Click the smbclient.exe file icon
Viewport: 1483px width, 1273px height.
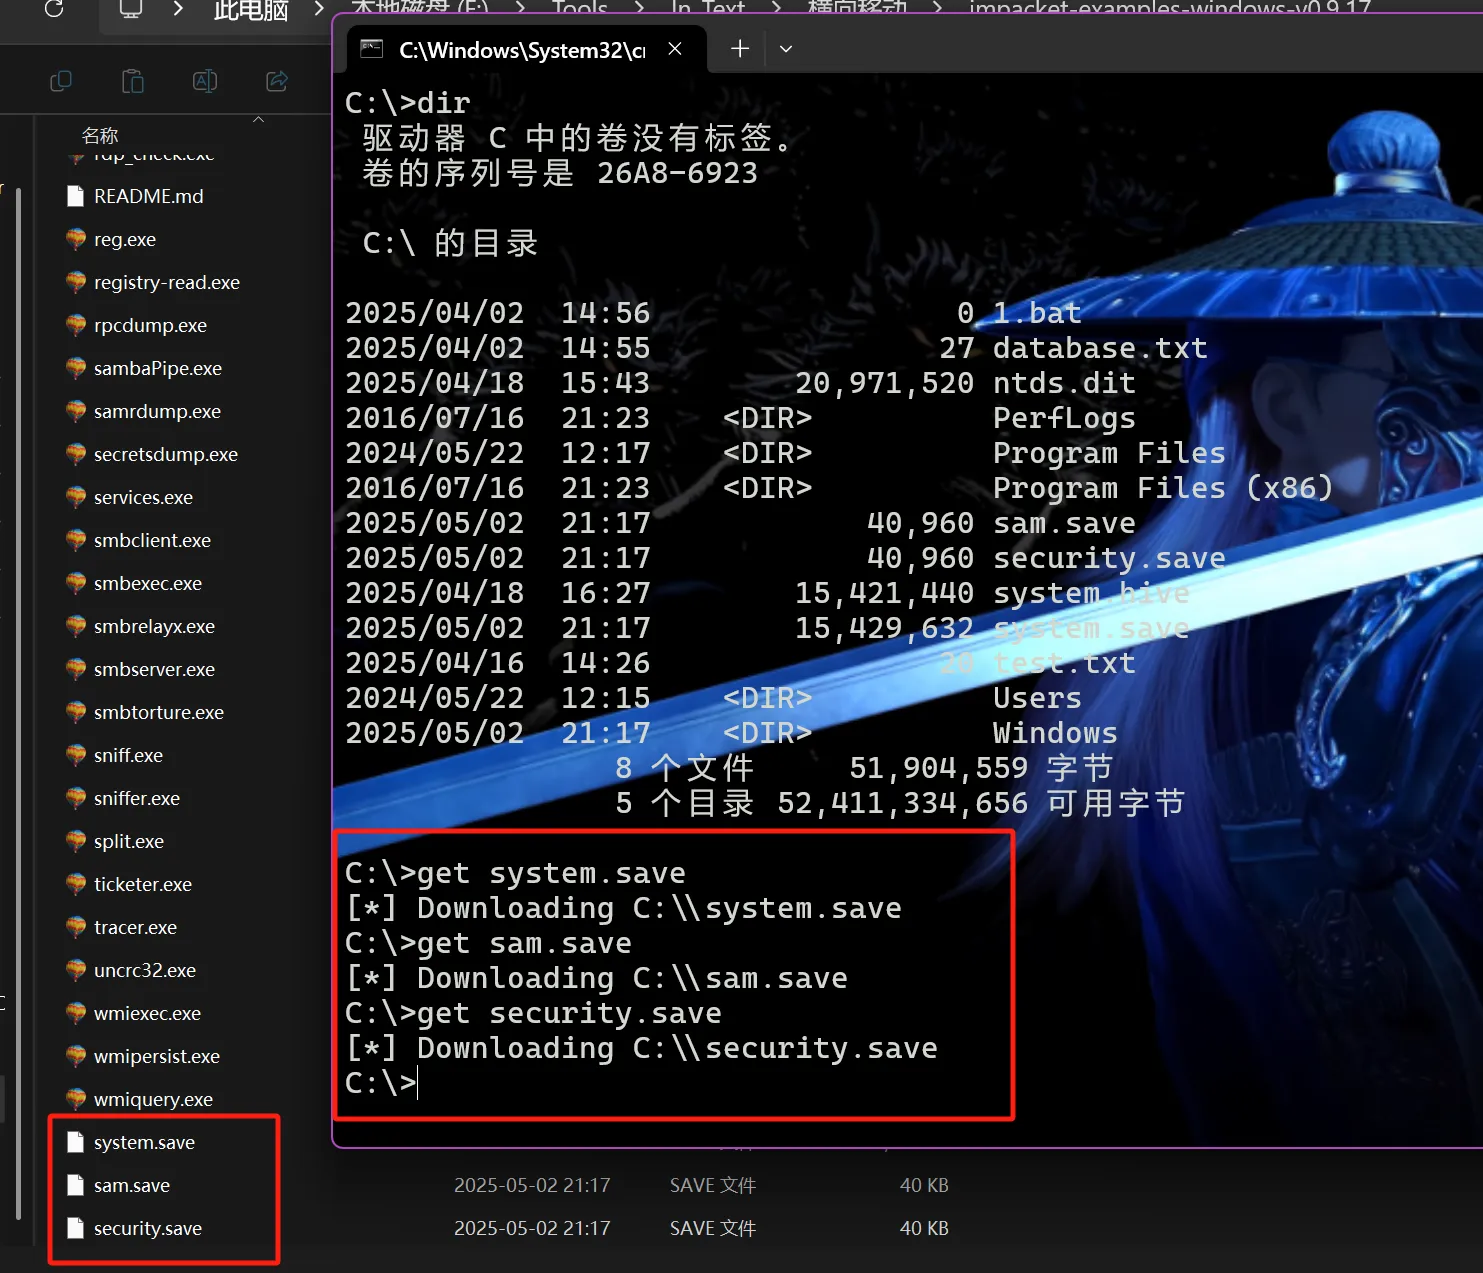(76, 540)
